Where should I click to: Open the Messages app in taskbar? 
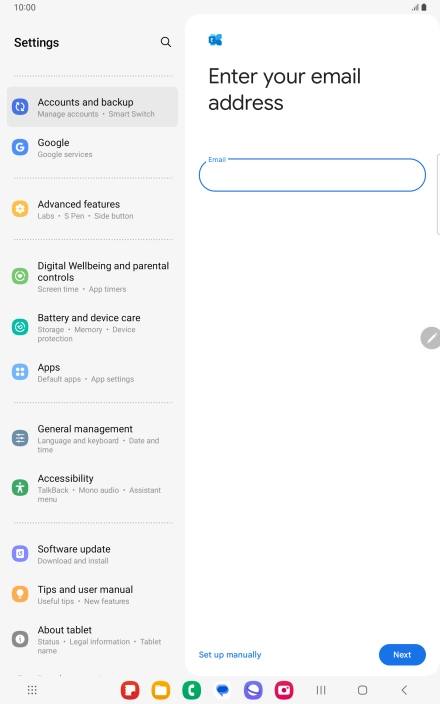(223, 690)
